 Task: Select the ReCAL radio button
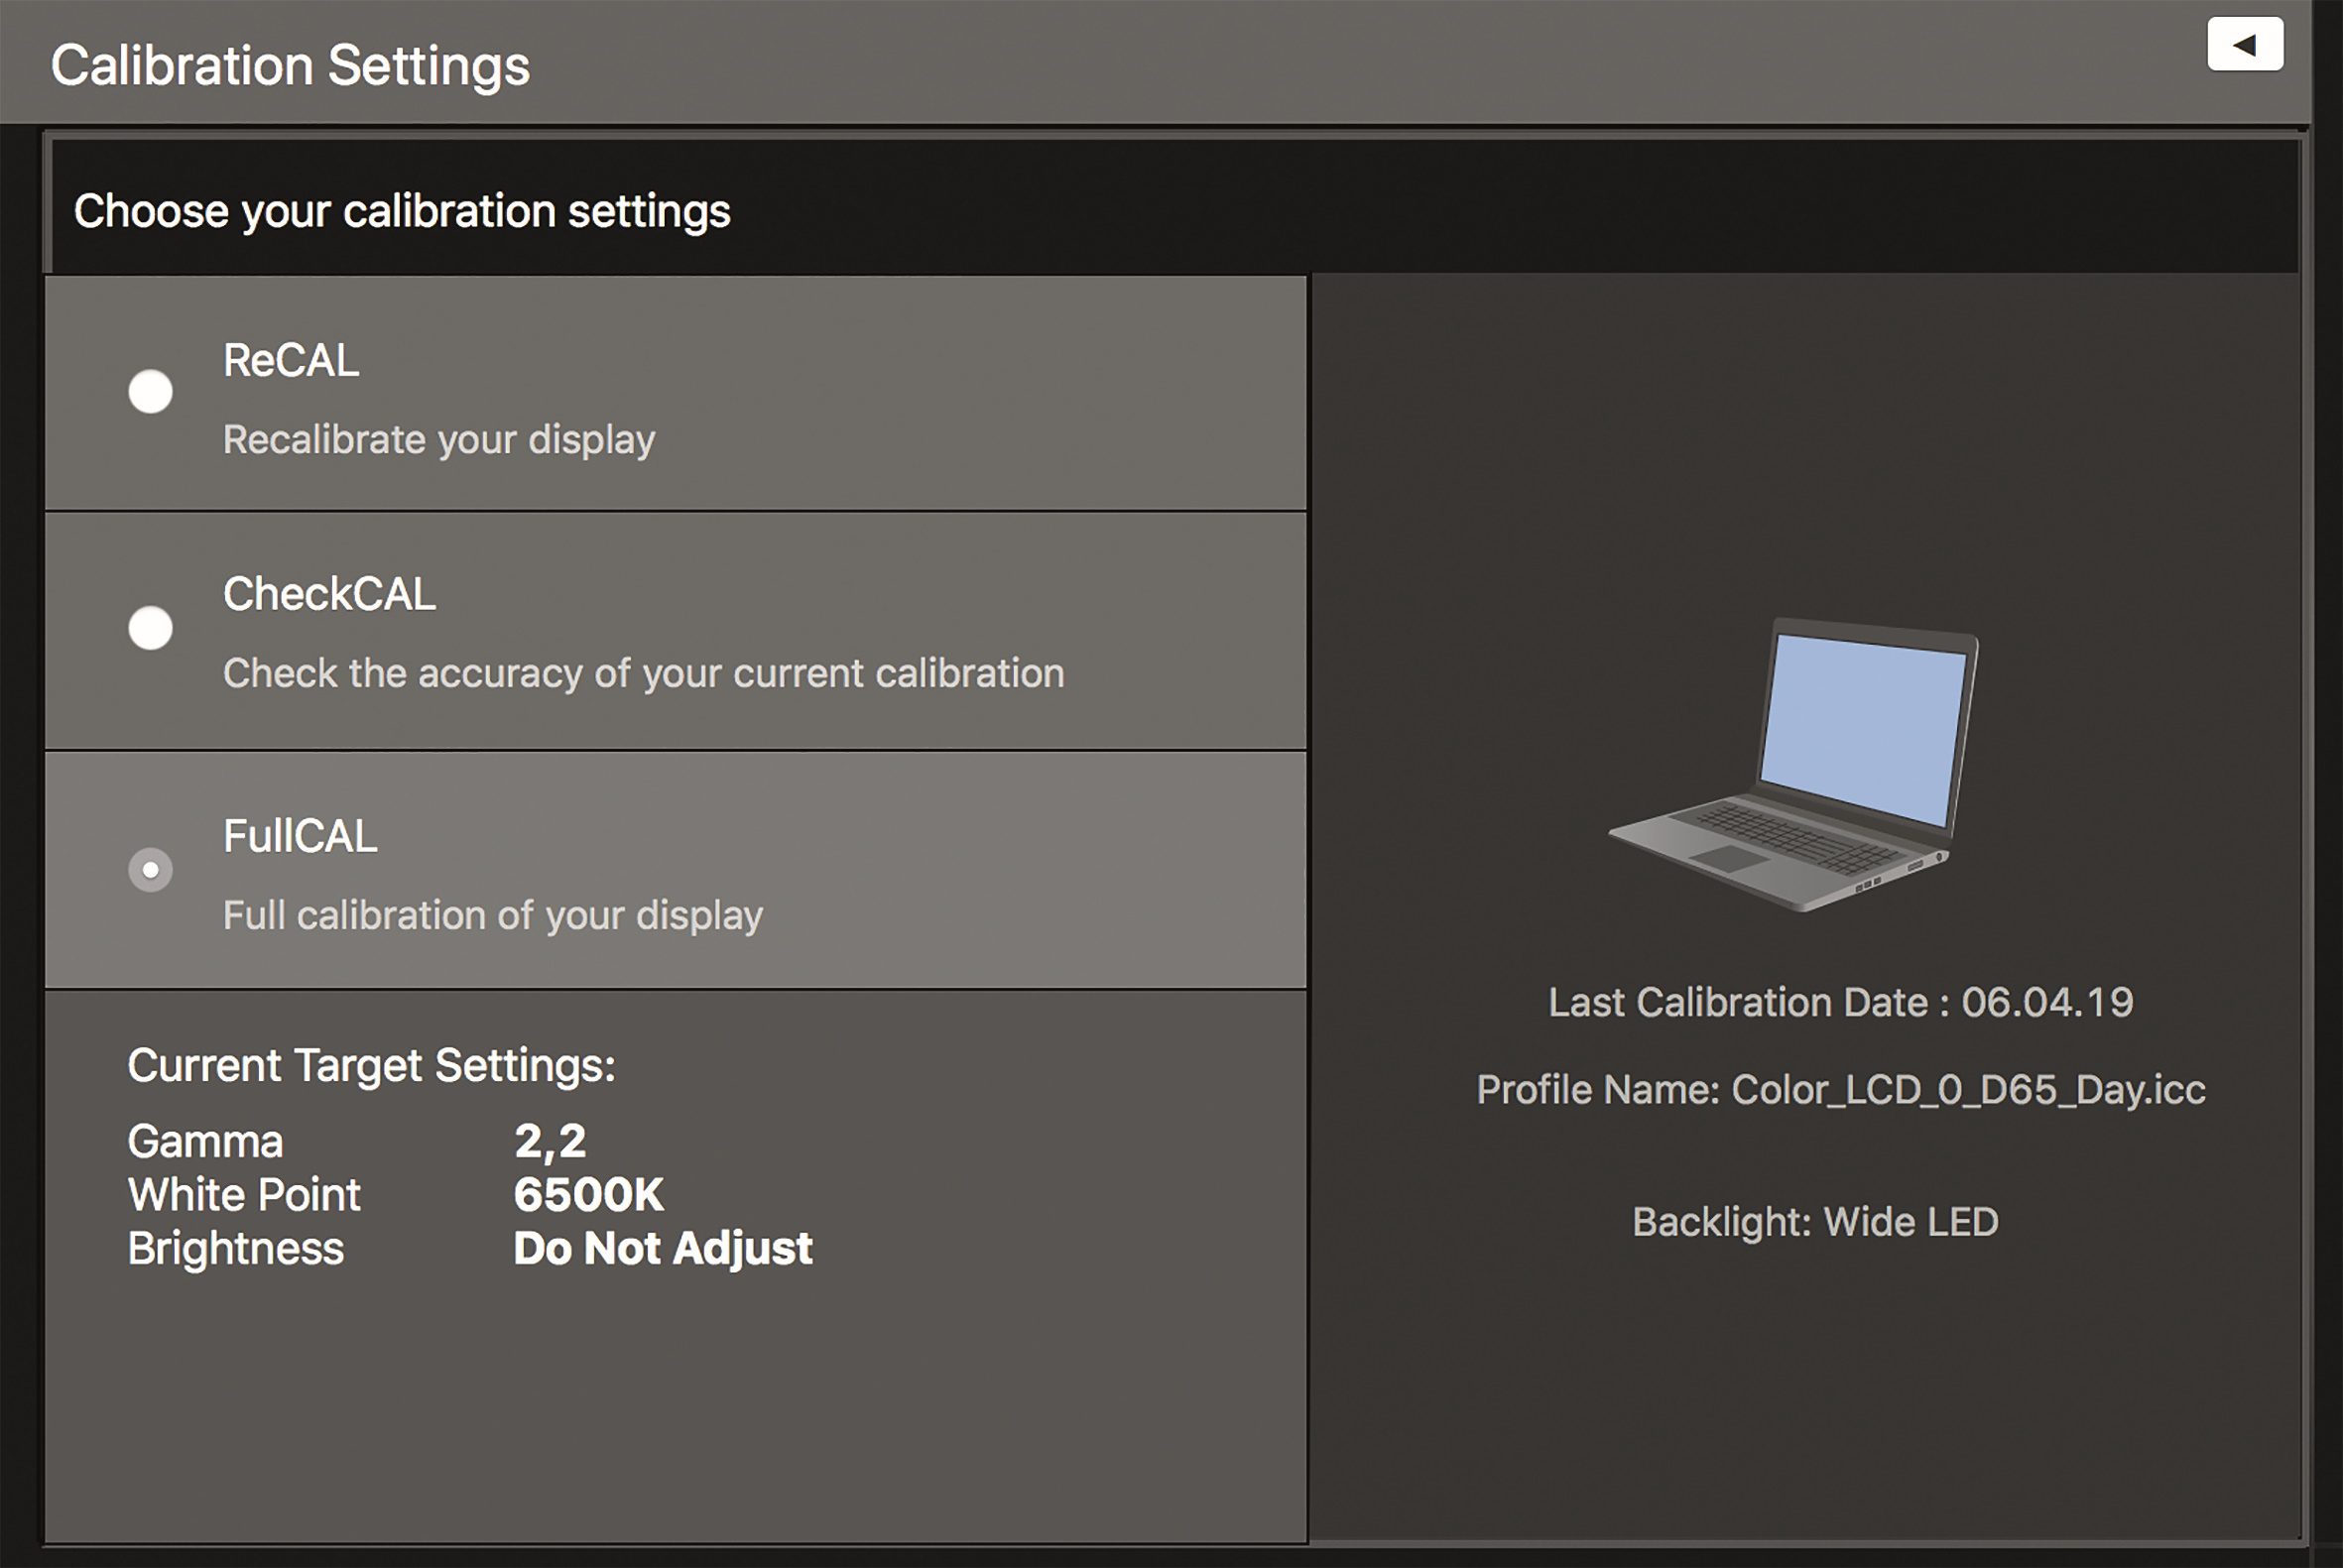pyautogui.click(x=151, y=391)
